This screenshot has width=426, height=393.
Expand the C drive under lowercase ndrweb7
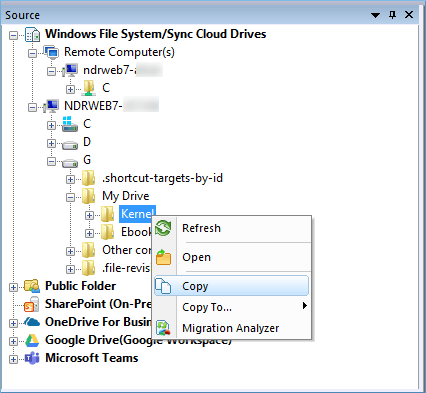tap(70, 89)
